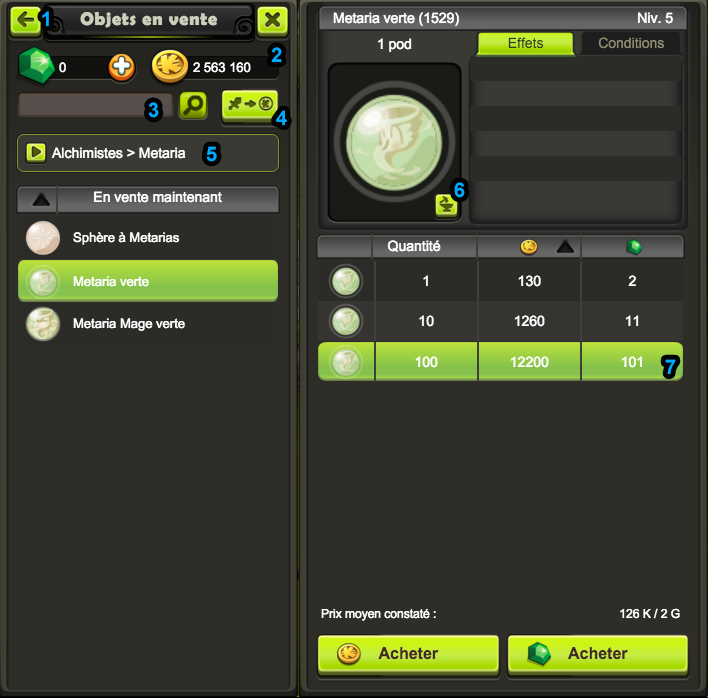The image size is (708, 698).
Task: Select the quantity 1 offer row
Action: (500, 281)
